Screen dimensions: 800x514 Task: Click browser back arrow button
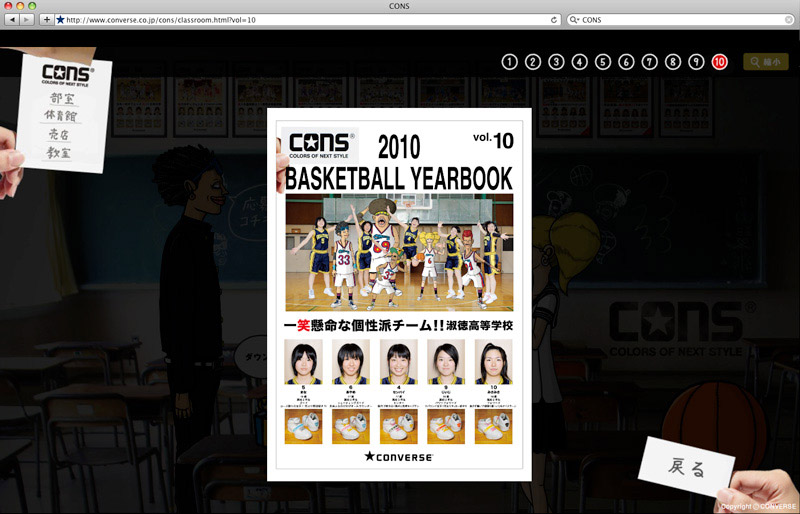pos(12,20)
